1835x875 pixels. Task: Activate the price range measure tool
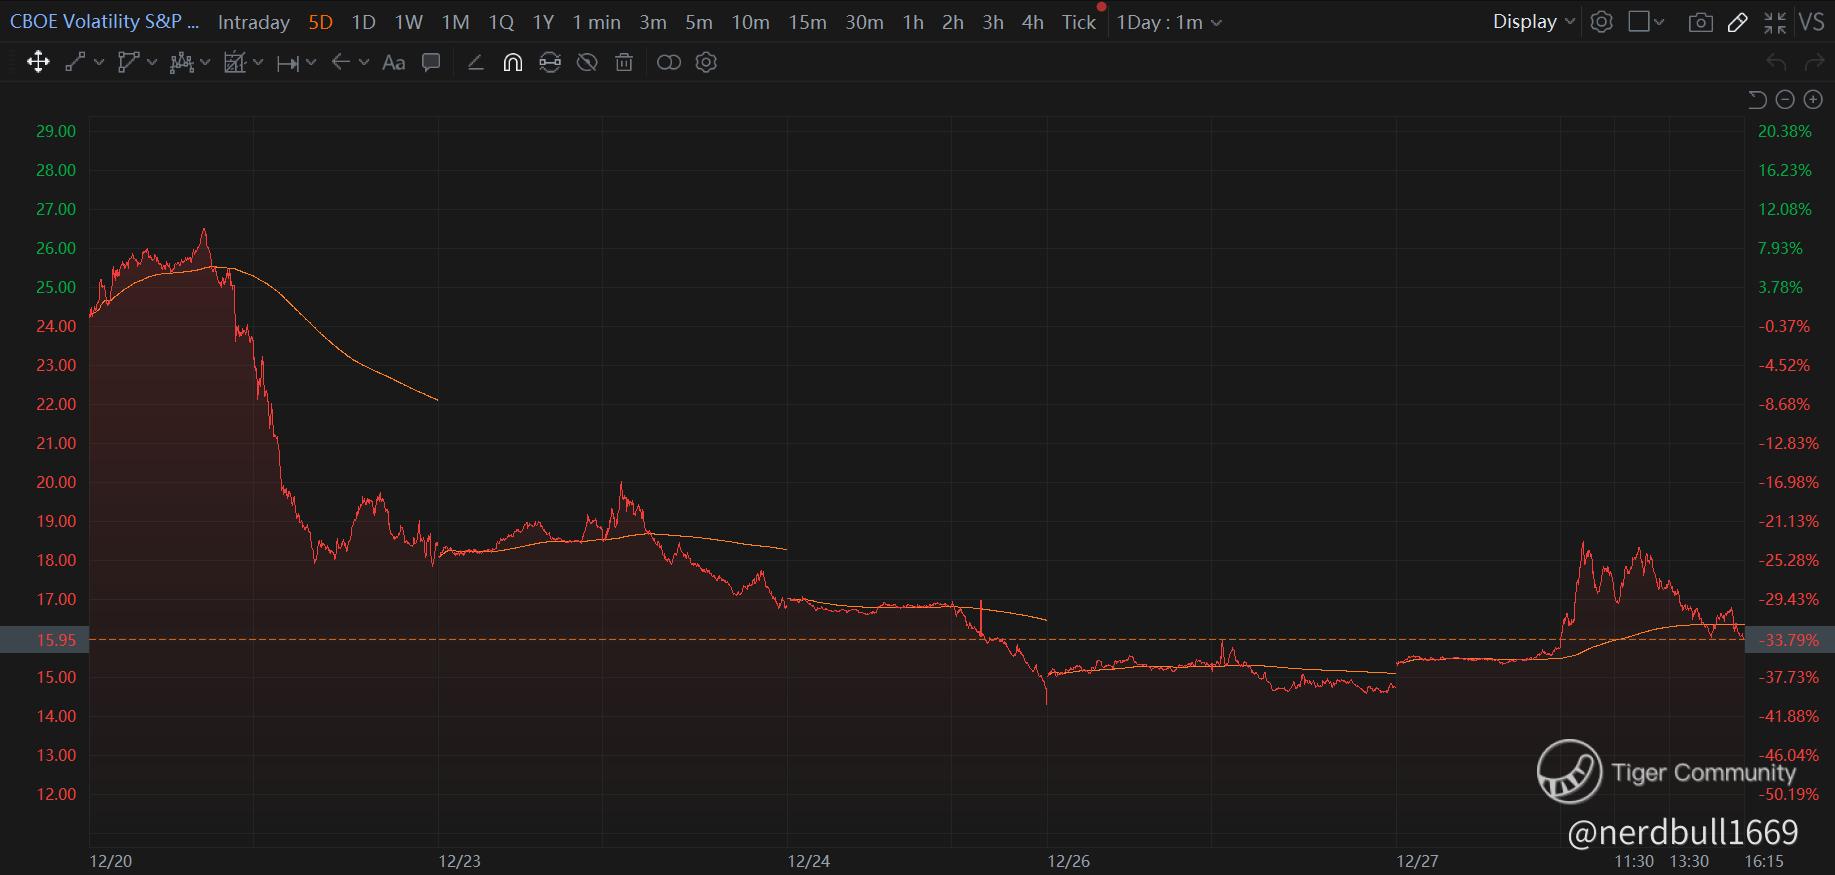288,63
